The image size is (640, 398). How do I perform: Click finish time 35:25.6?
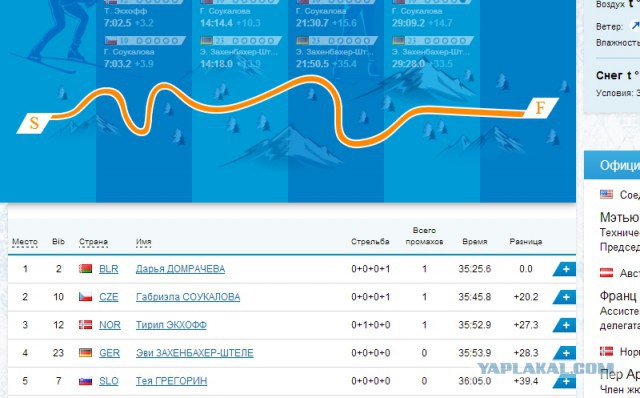click(x=475, y=269)
